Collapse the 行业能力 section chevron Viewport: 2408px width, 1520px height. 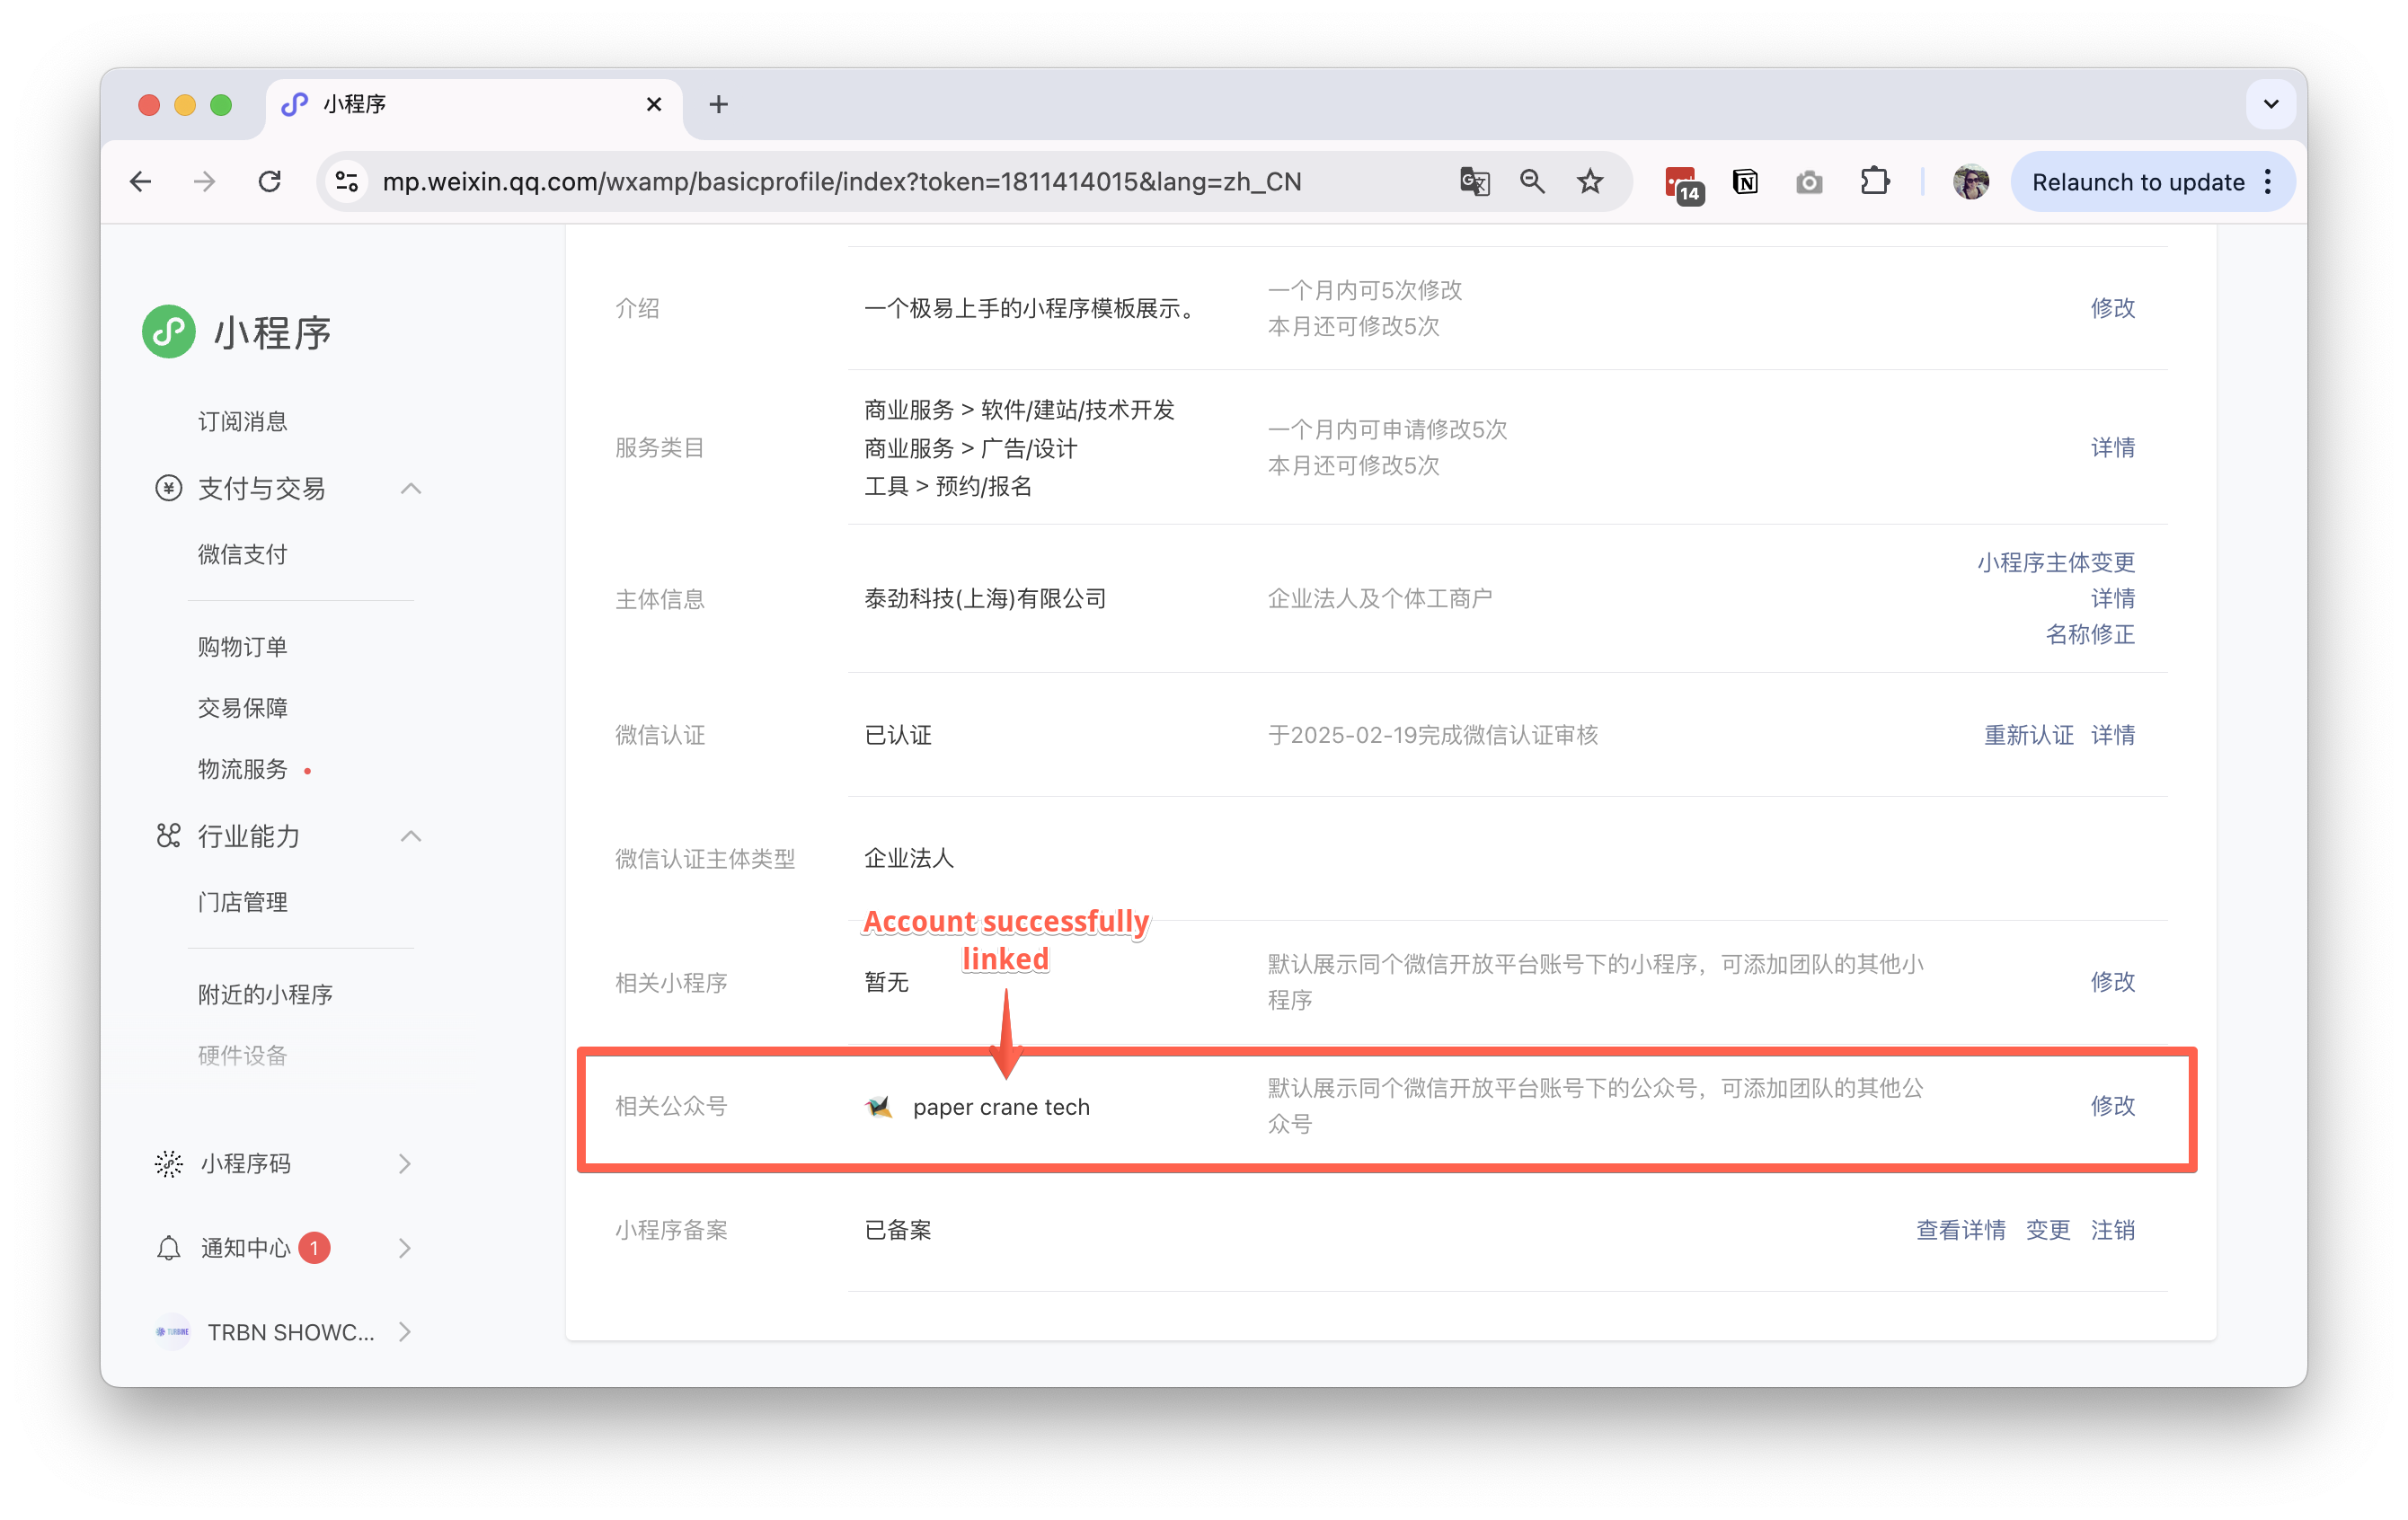pyautogui.click(x=411, y=837)
